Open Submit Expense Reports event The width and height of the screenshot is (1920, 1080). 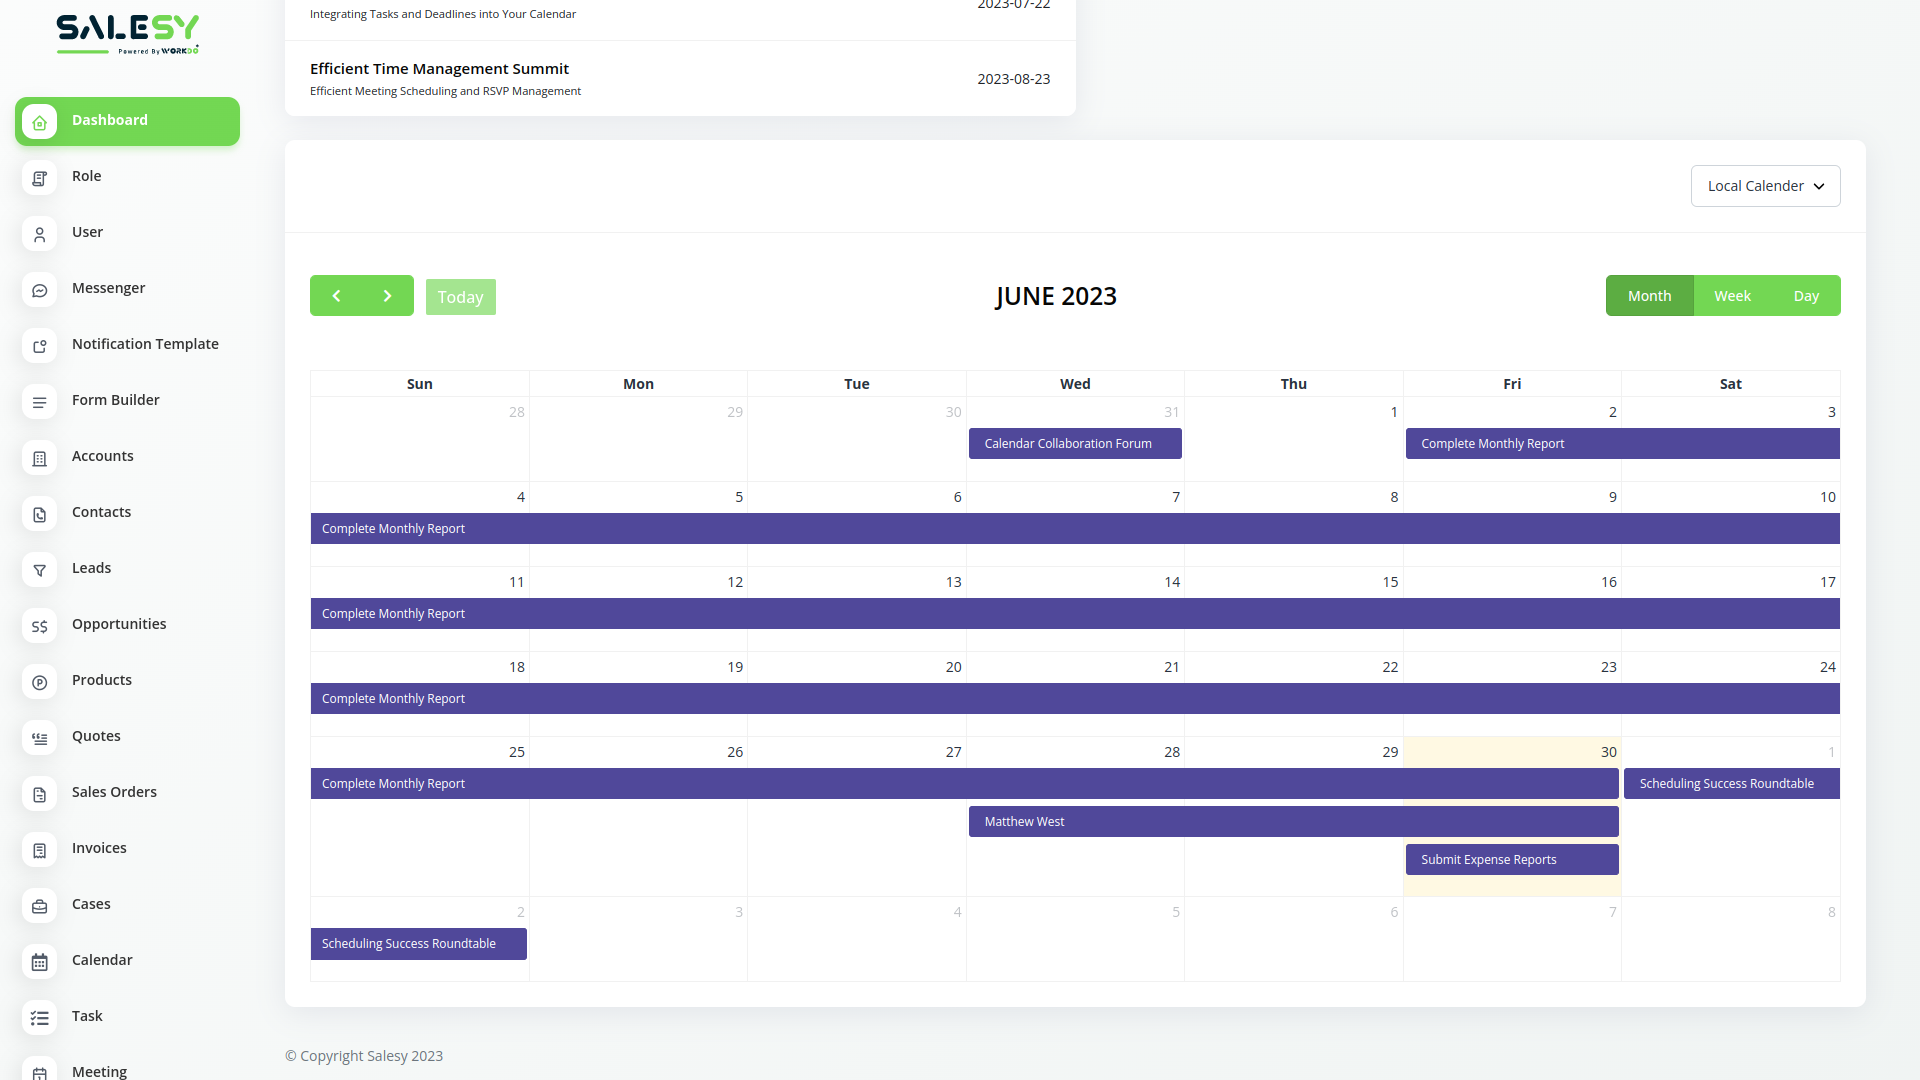[1511, 860]
